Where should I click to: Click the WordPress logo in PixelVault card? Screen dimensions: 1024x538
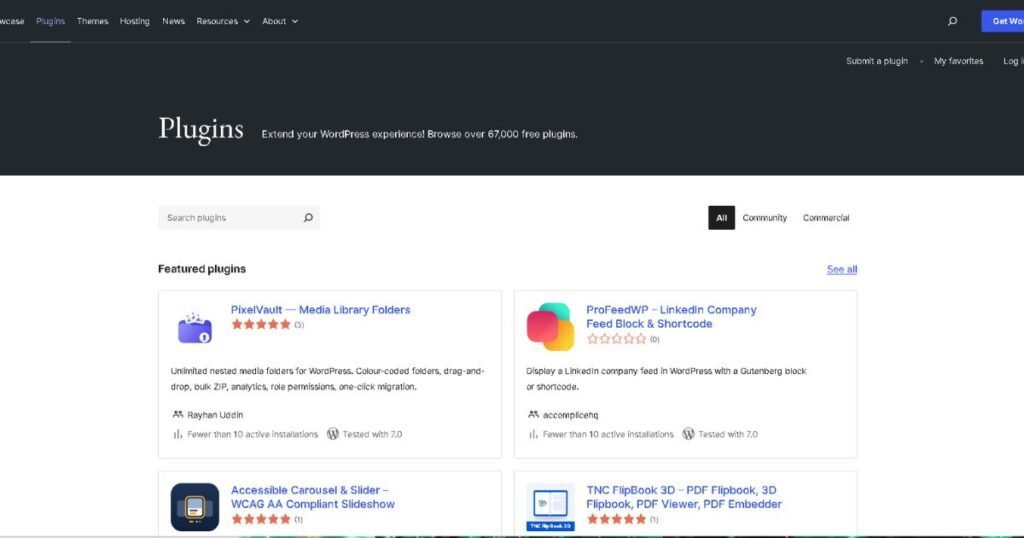coord(333,434)
